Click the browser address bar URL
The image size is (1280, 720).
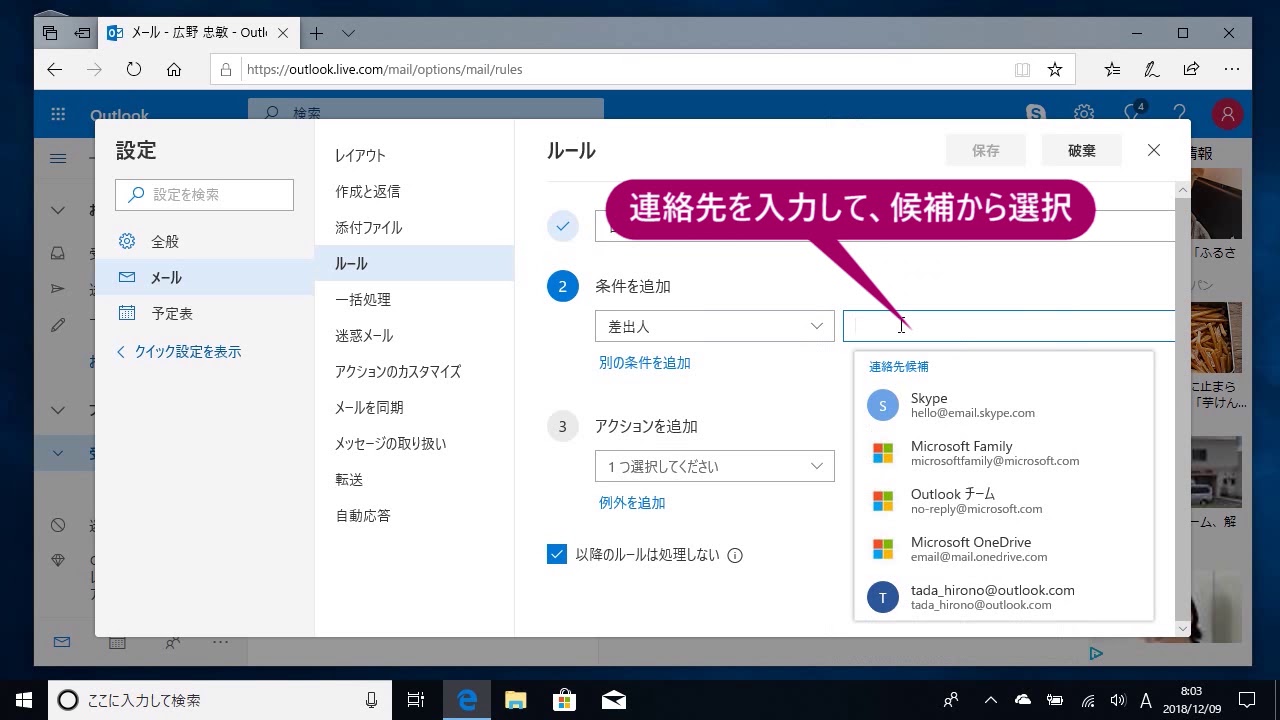pos(384,70)
